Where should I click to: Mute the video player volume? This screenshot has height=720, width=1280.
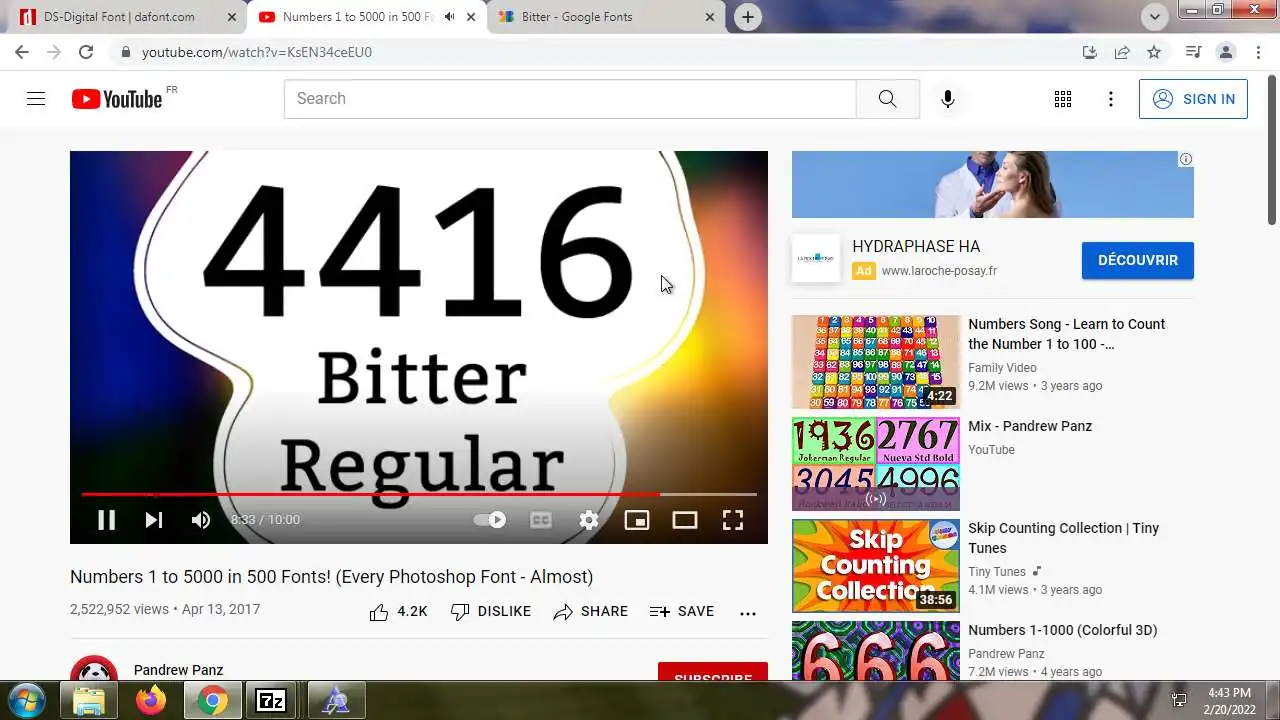point(201,520)
